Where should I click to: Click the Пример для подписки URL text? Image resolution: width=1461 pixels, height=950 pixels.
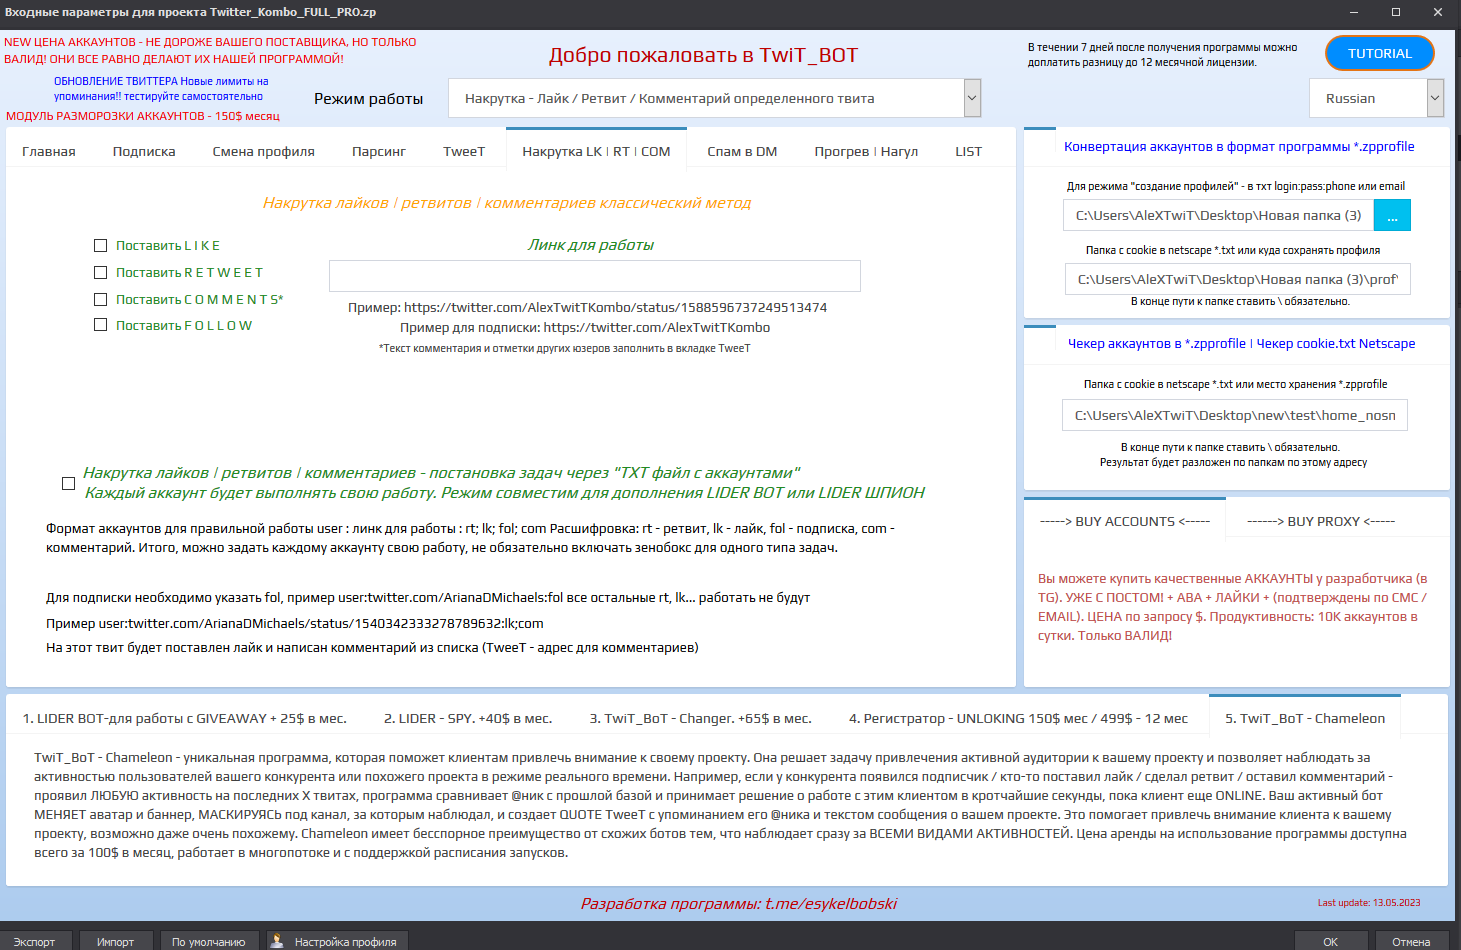click(585, 327)
